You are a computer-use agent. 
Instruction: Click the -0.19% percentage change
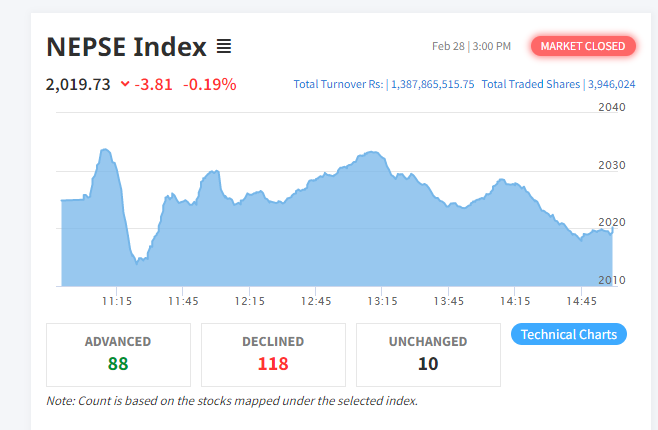[x=209, y=84]
